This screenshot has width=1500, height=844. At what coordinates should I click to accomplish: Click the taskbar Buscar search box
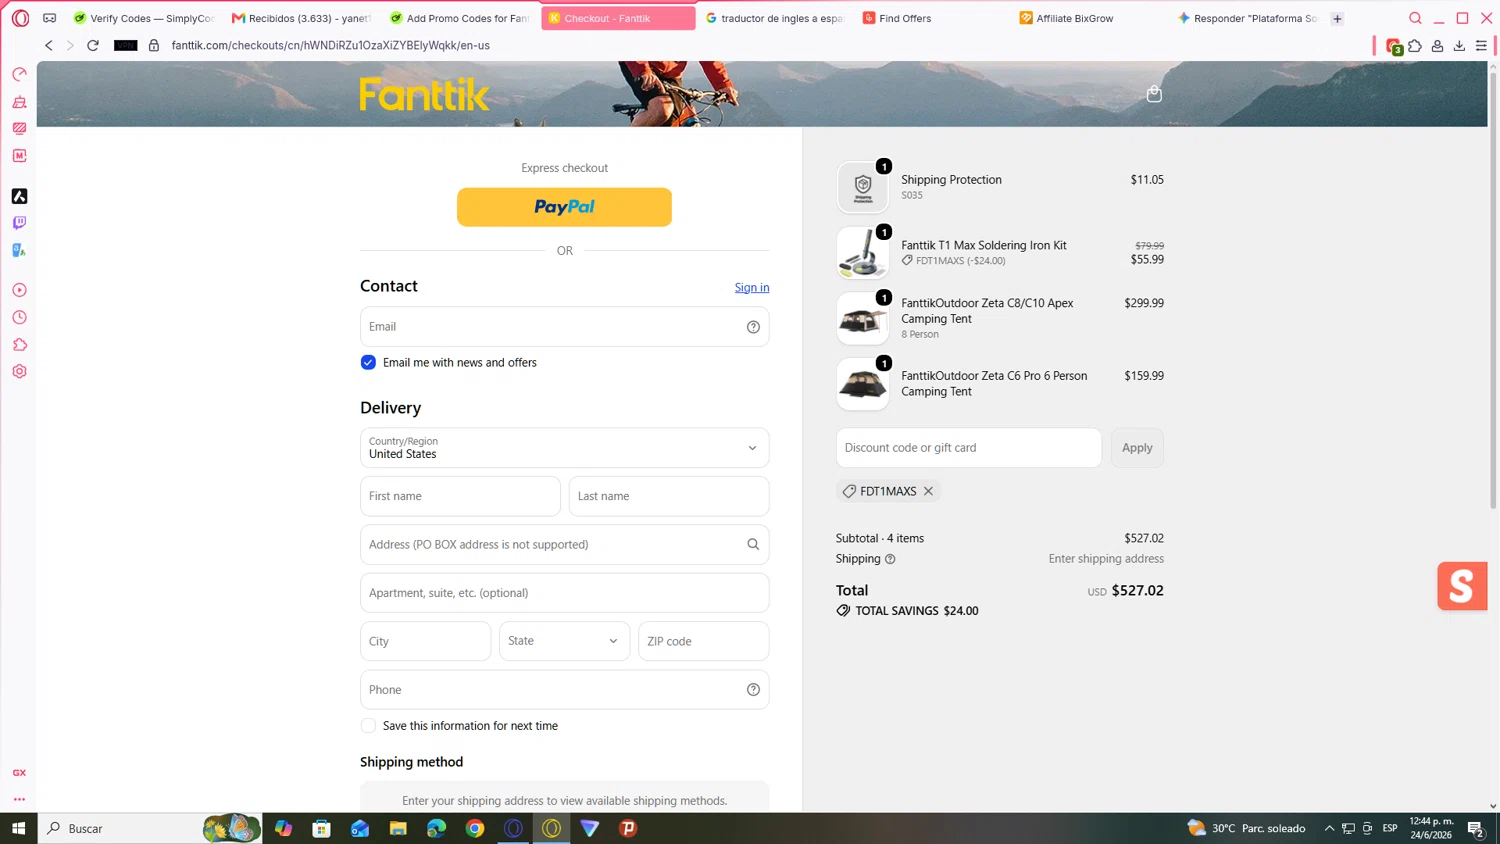(x=150, y=828)
